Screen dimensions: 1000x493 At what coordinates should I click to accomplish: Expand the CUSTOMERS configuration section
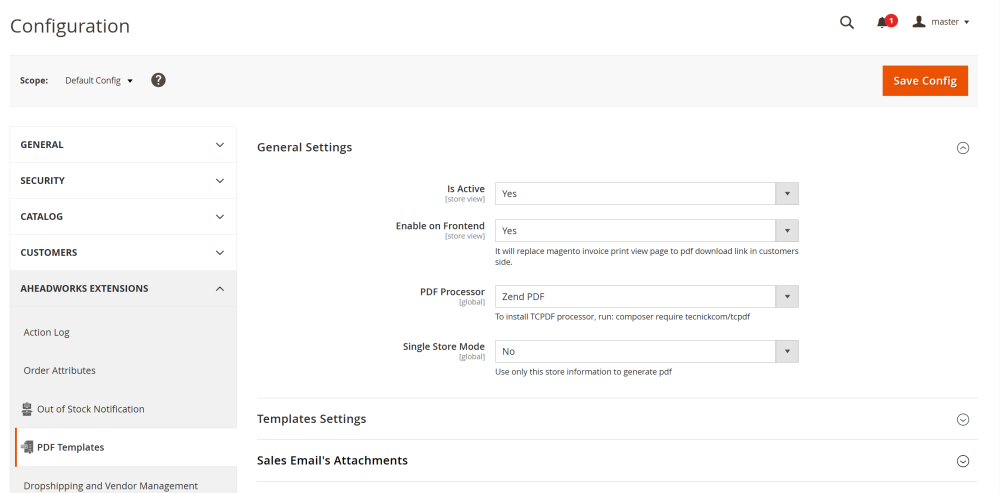click(123, 253)
